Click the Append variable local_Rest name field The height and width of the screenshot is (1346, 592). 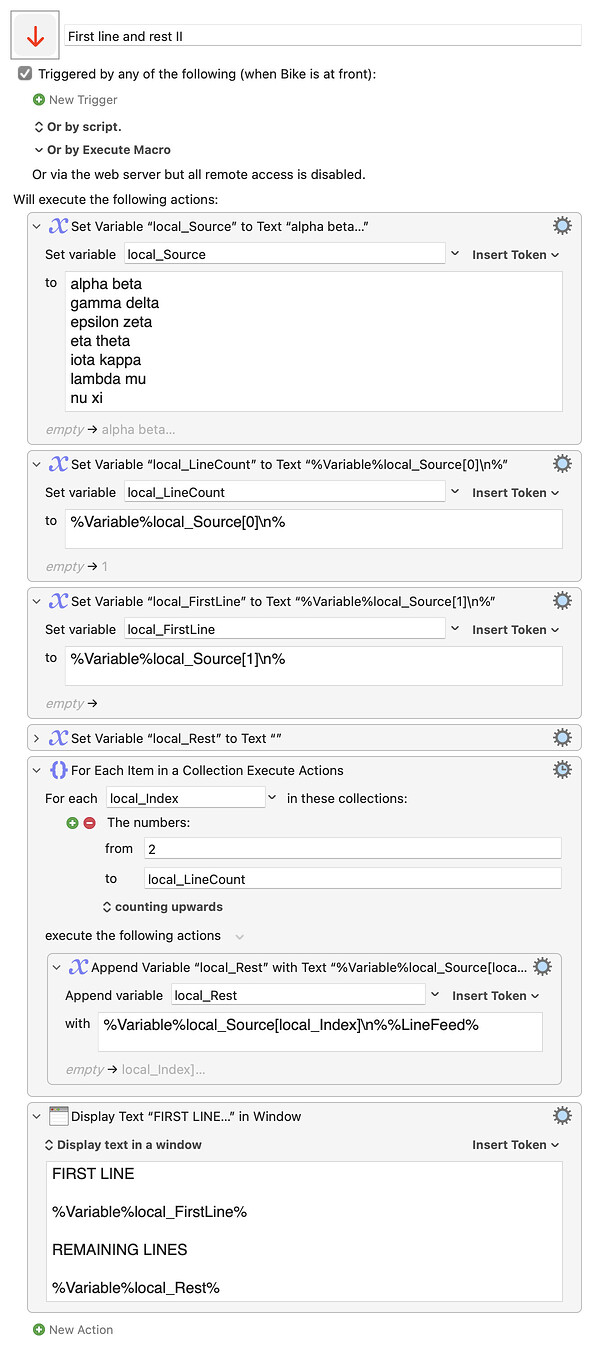pos(298,995)
